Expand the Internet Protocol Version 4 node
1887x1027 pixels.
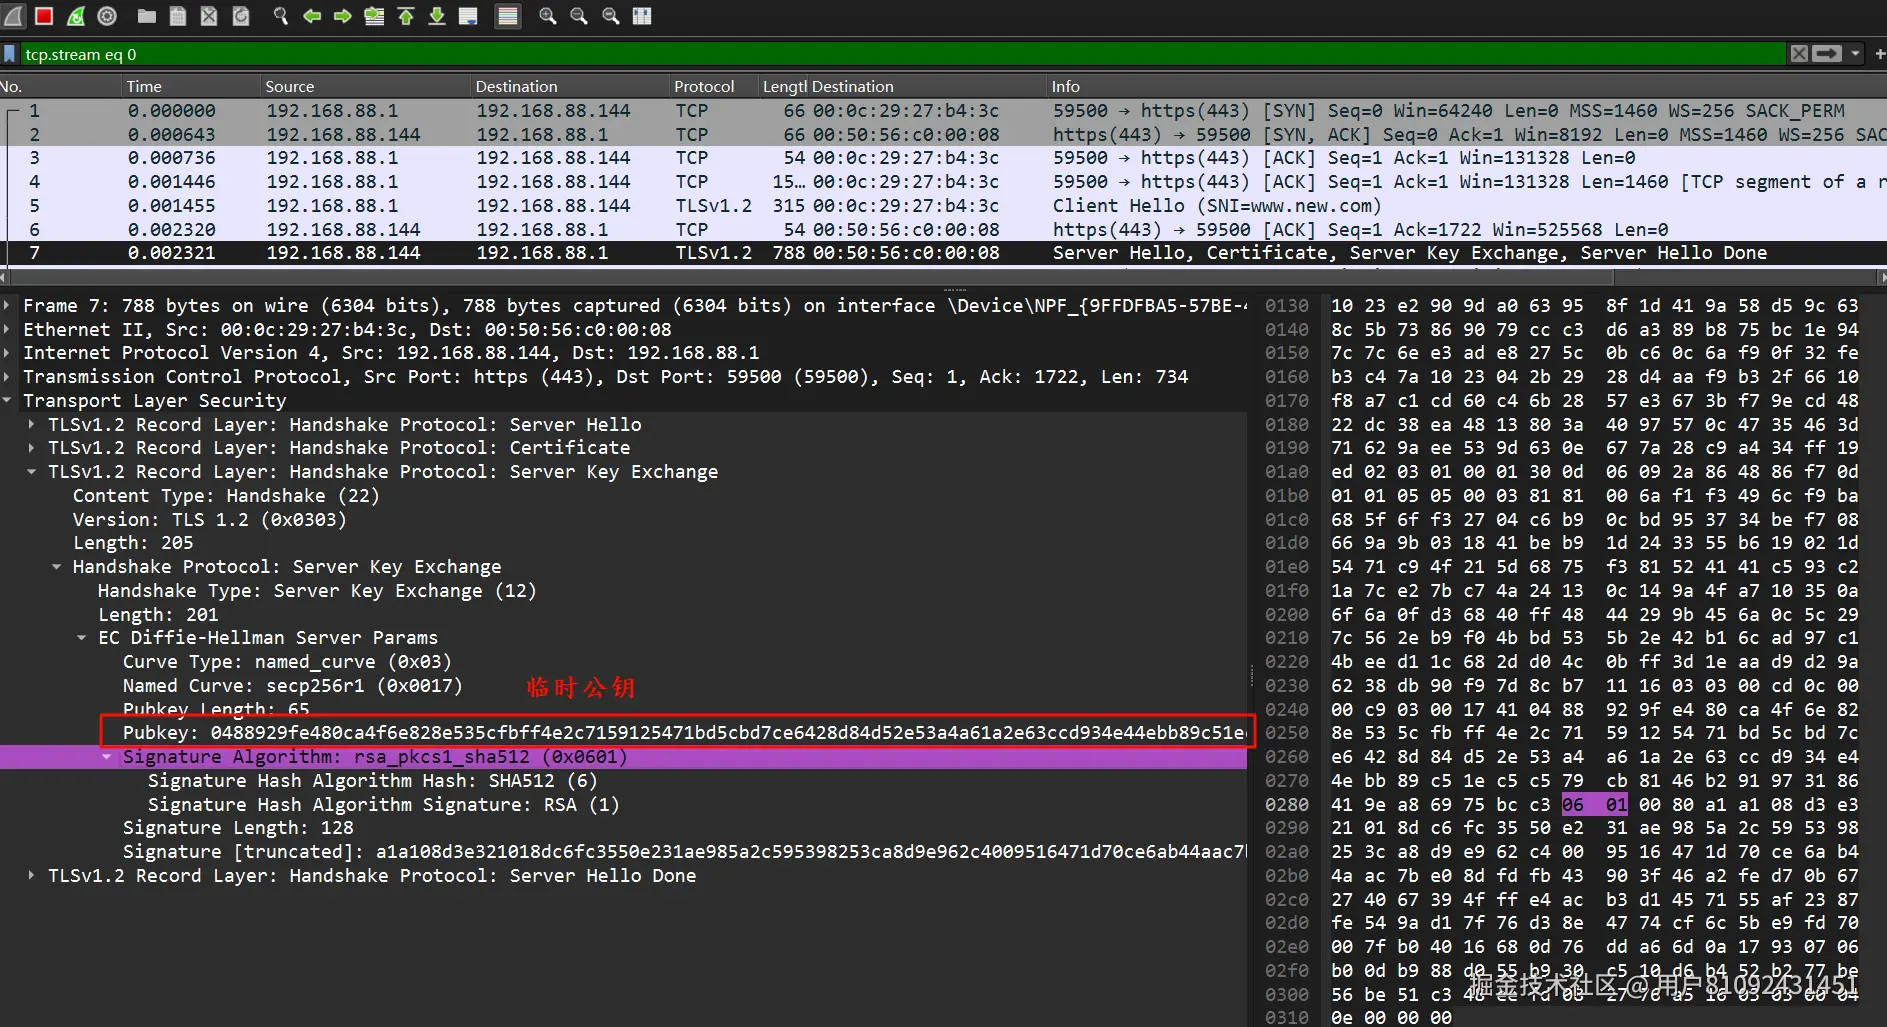pyautogui.click(x=8, y=353)
